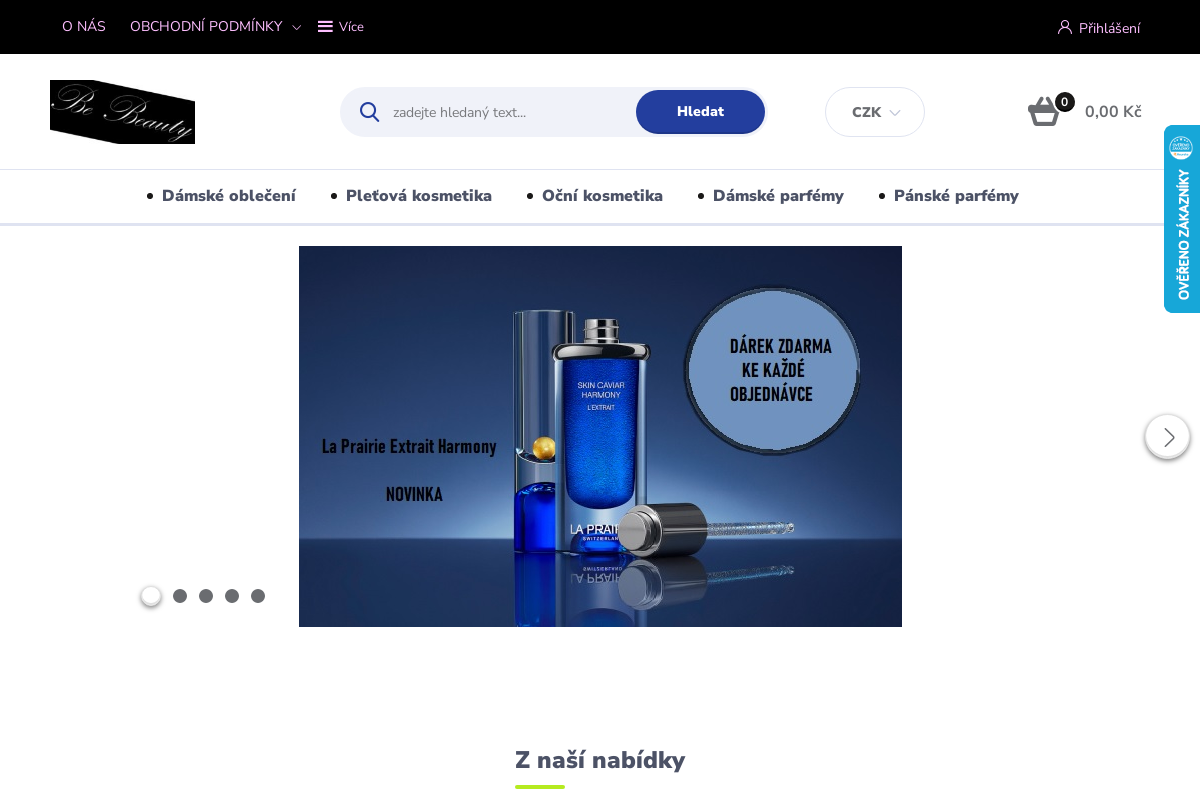1200x800 pixels.
Task: Open the OBCHODNÍ PODMÍNKY link
Action: 206,27
